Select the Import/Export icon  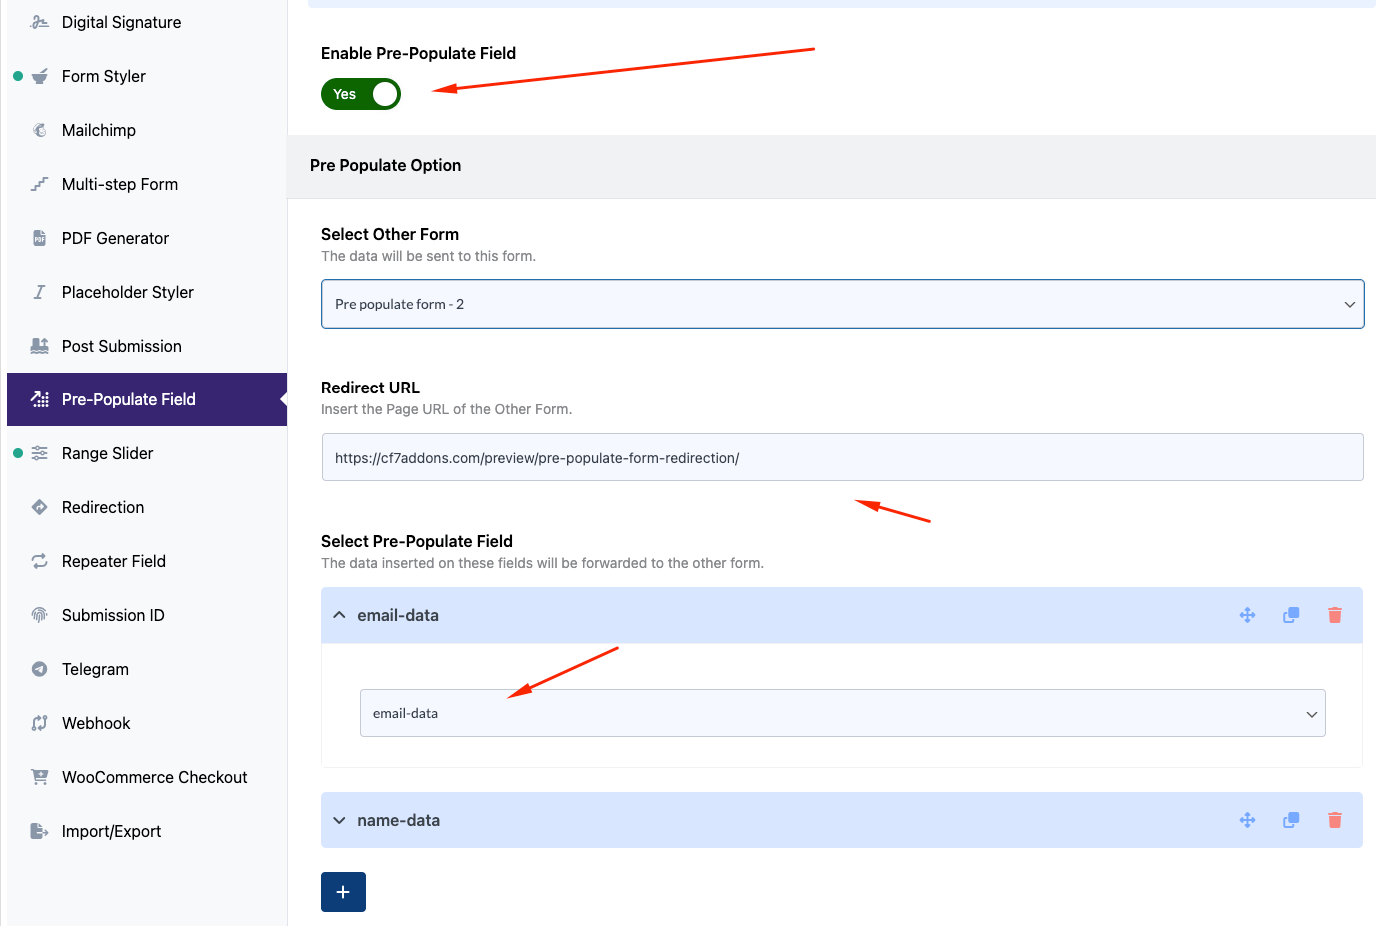[x=38, y=831]
